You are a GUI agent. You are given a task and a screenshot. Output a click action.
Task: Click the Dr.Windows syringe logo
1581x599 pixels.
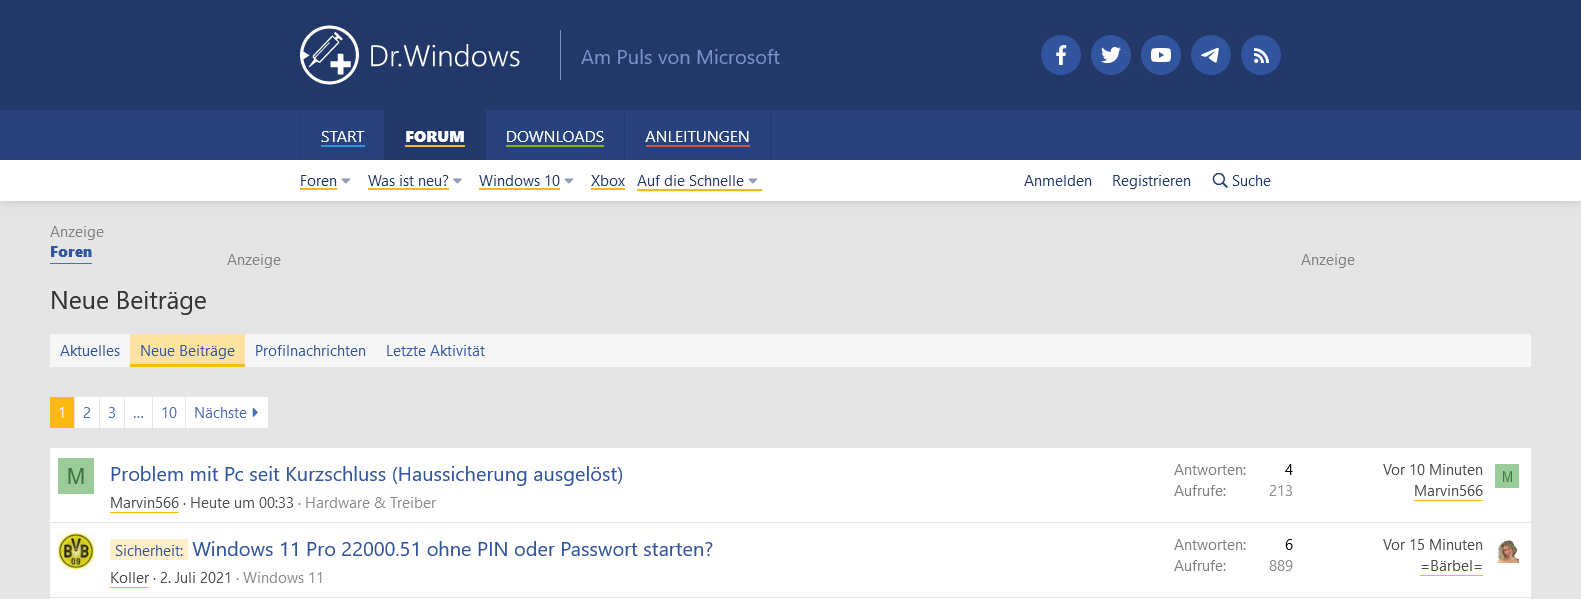click(329, 55)
